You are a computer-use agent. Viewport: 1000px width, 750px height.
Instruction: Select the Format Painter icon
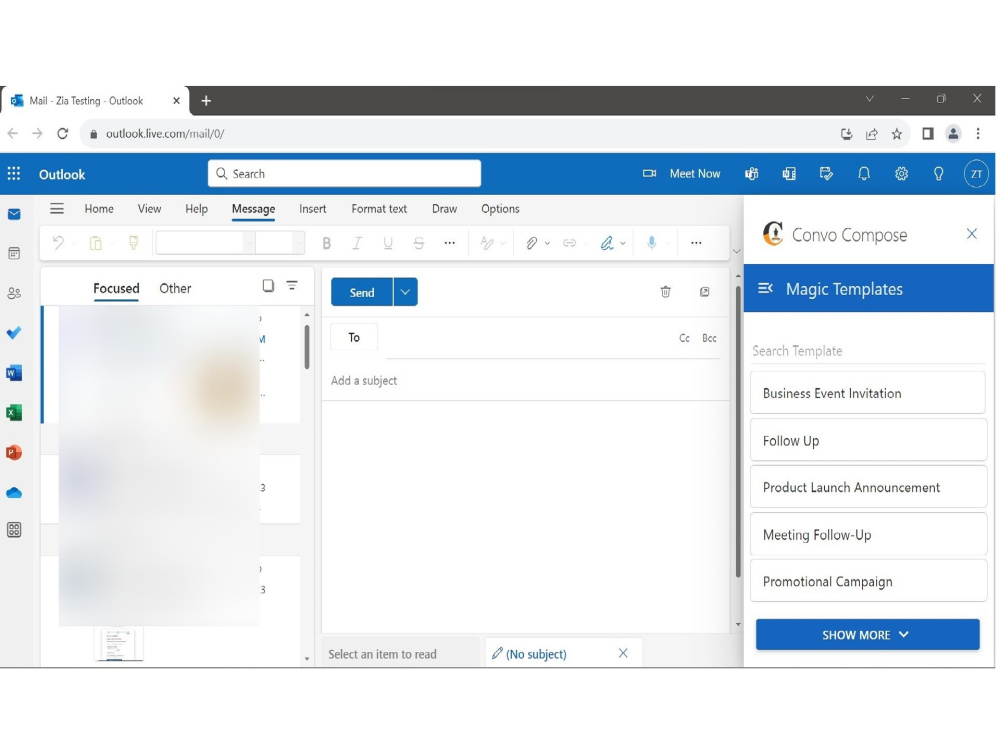point(133,243)
